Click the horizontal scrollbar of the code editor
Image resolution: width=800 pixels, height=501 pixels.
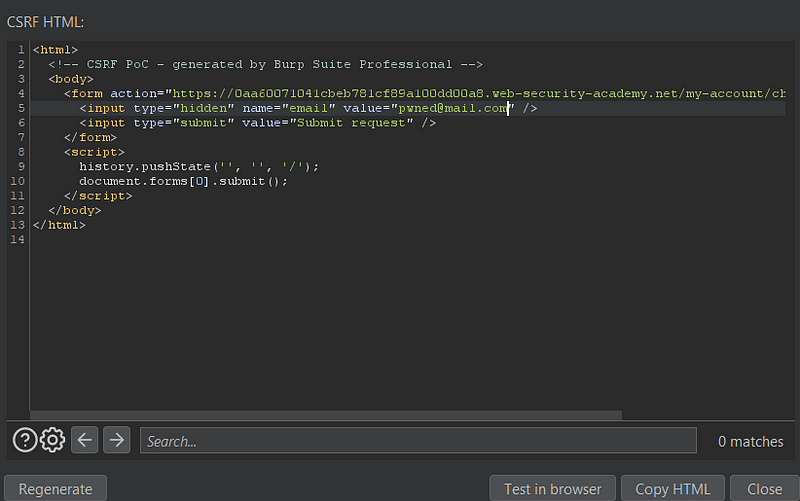[x=326, y=415]
